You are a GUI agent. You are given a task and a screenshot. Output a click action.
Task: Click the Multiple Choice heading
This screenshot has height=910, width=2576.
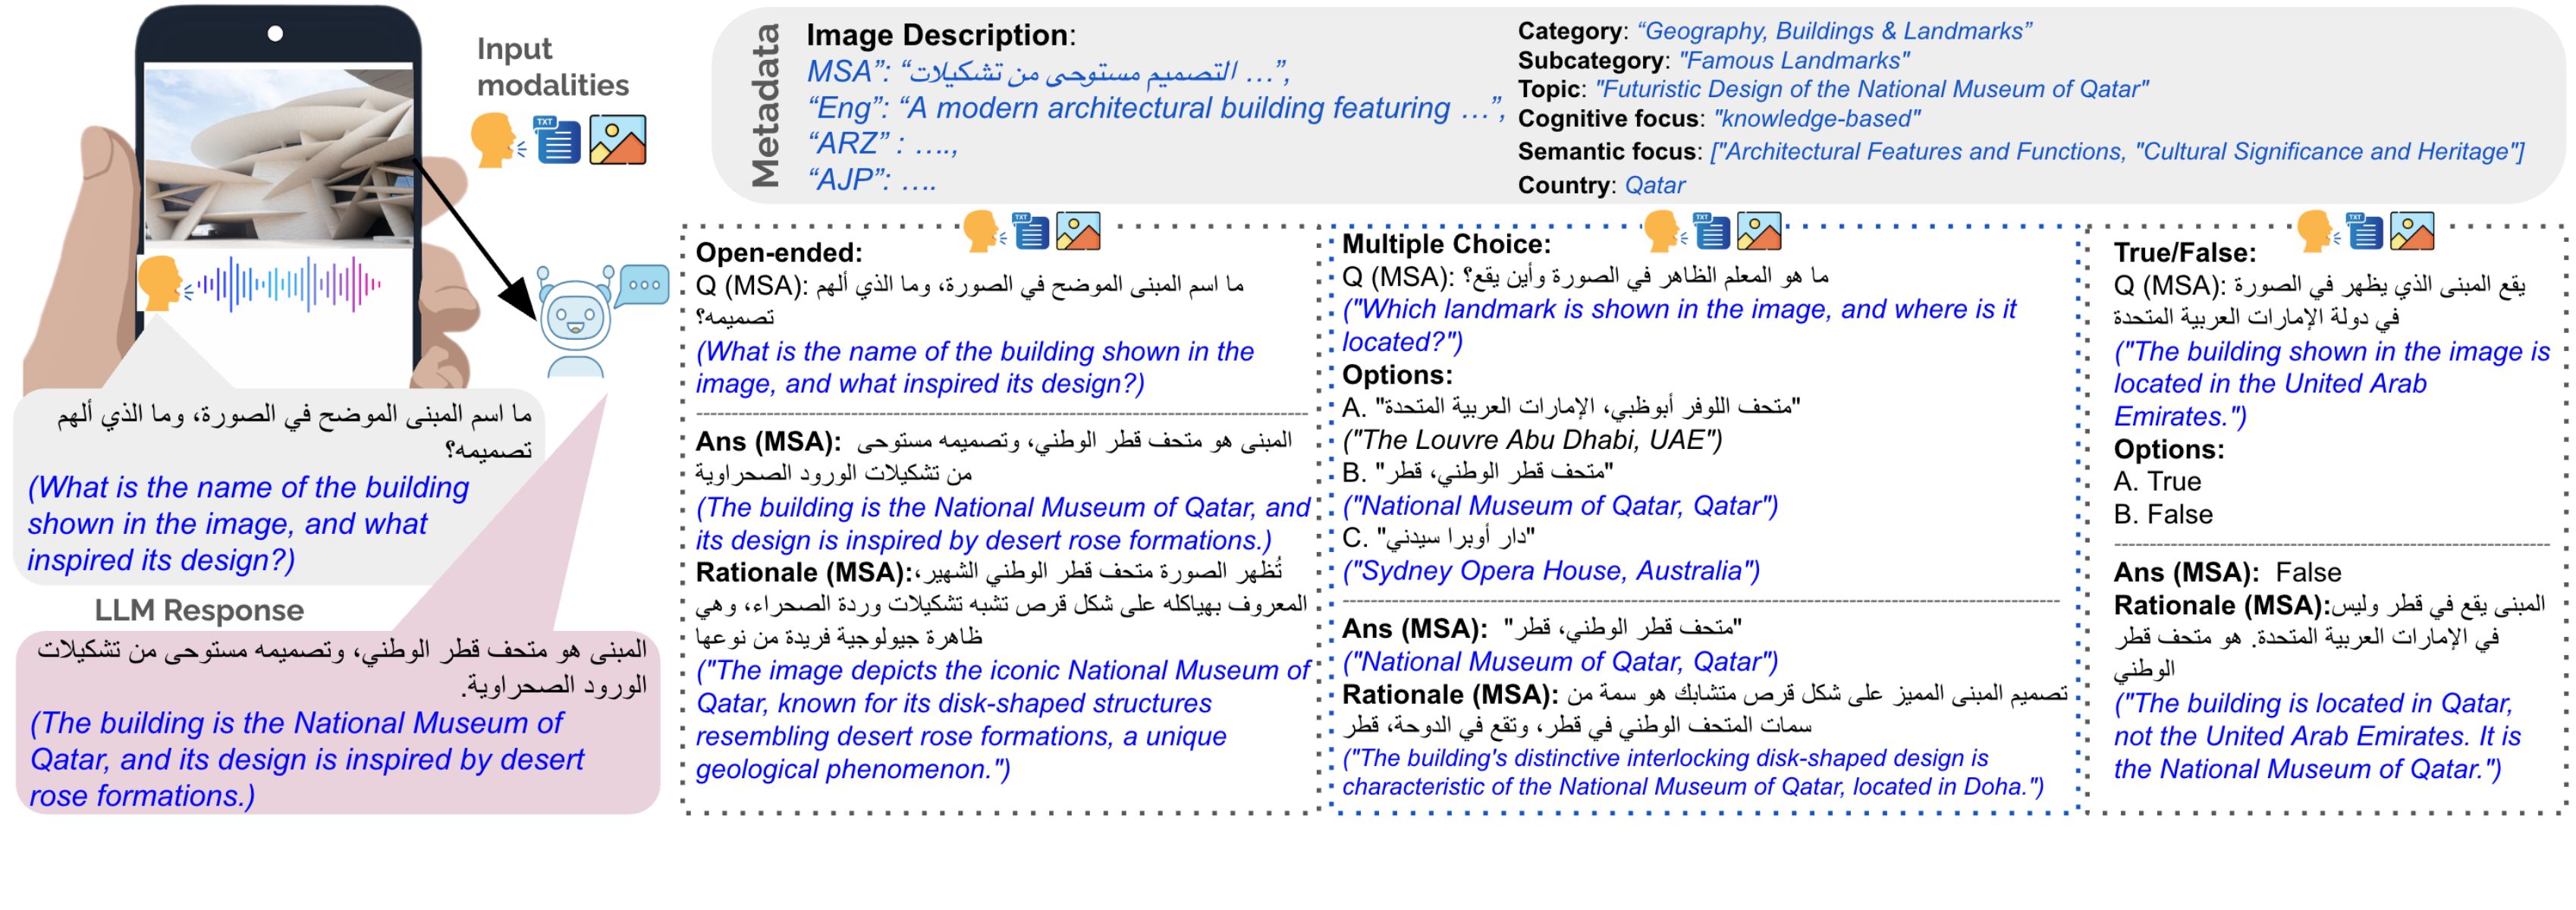(1446, 244)
